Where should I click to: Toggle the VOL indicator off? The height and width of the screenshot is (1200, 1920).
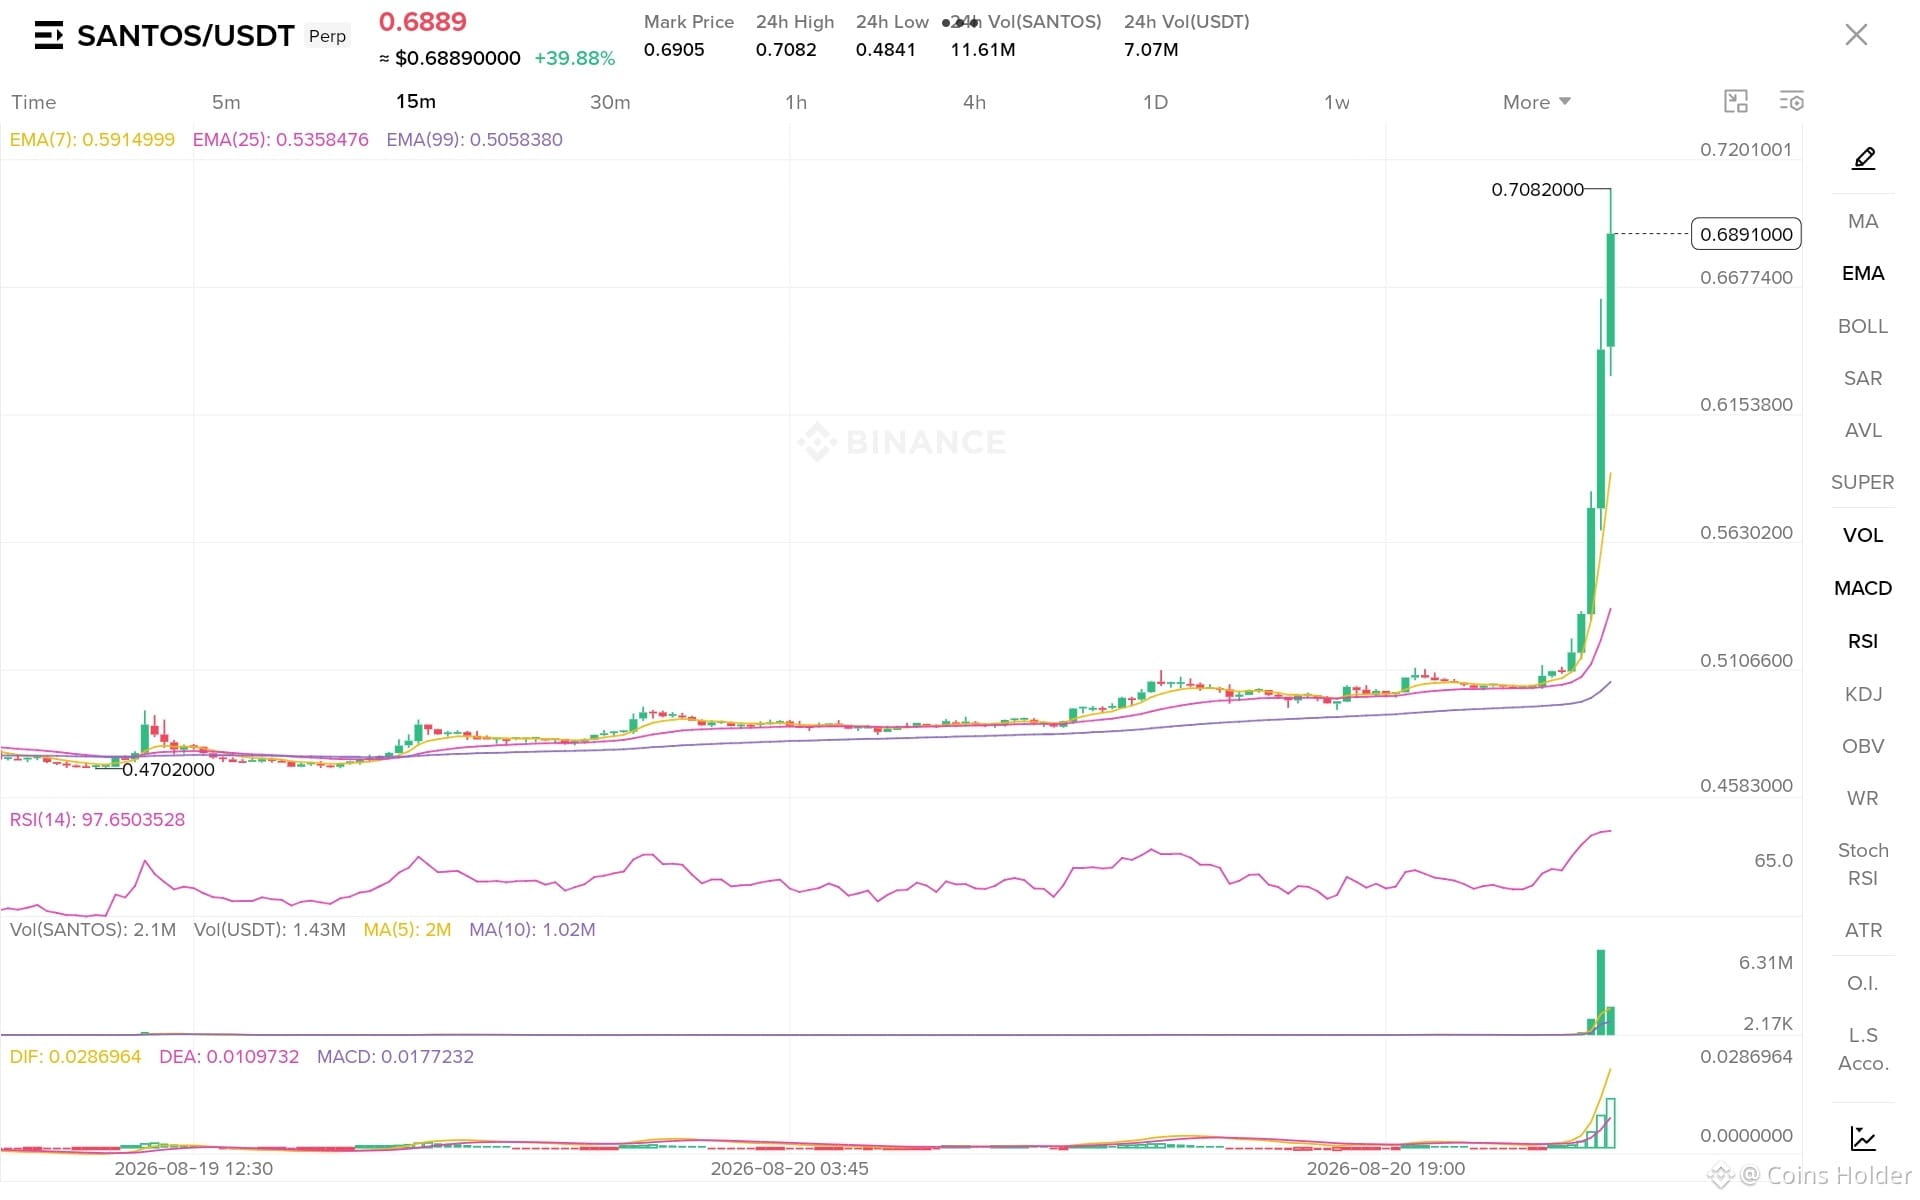(x=1863, y=535)
